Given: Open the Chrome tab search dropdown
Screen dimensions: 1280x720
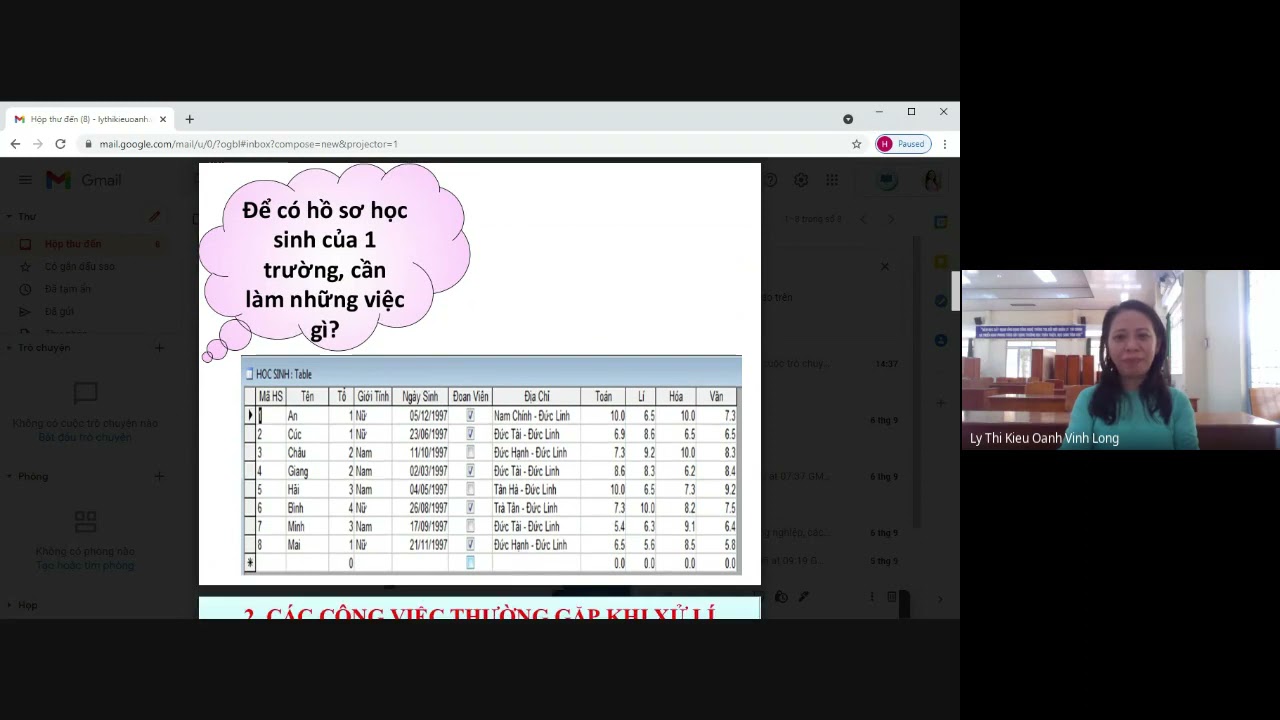Looking at the screenshot, I should pos(848,119).
